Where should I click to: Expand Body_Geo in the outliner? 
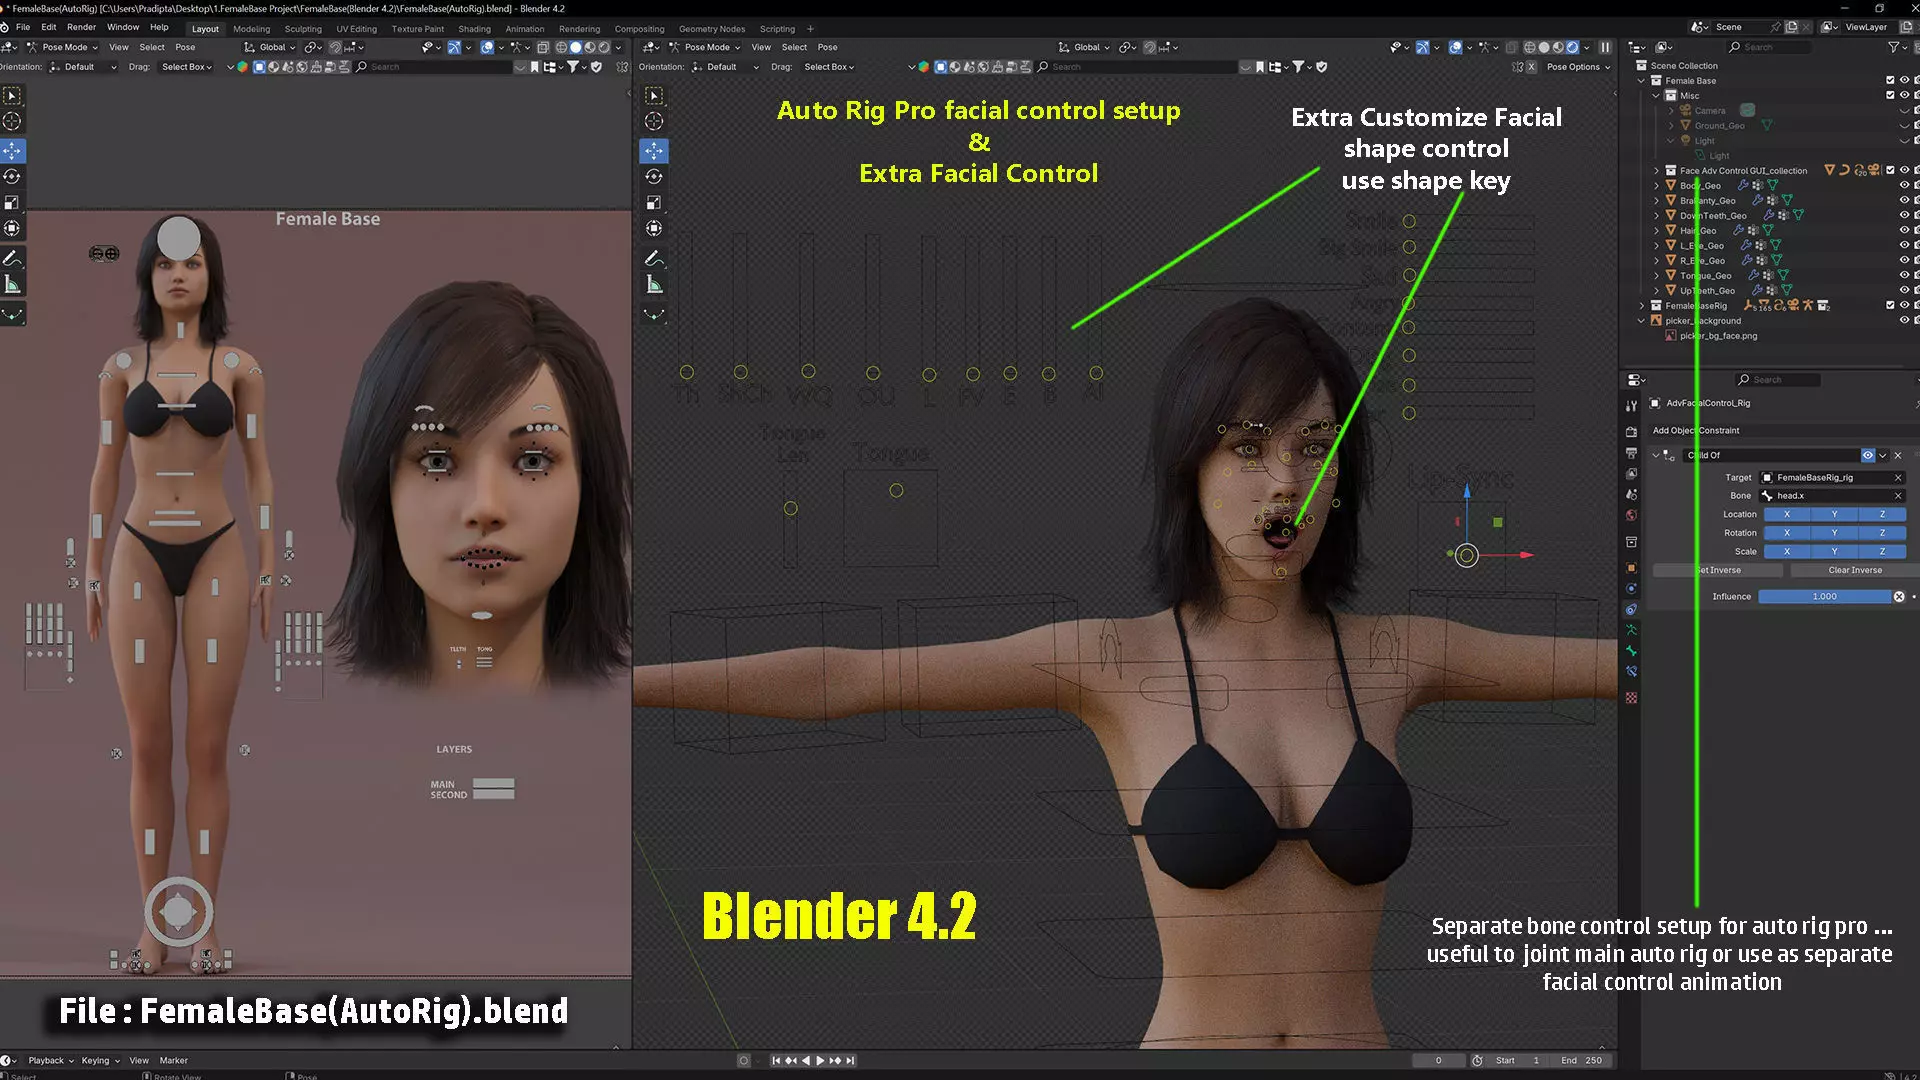pyautogui.click(x=1656, y=185)
